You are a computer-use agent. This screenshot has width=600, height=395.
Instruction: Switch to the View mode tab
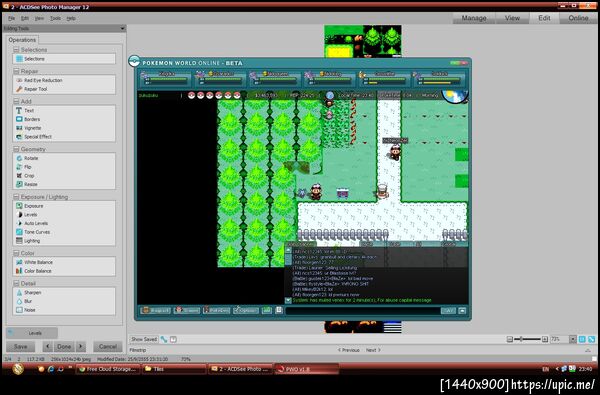point(512,18)
